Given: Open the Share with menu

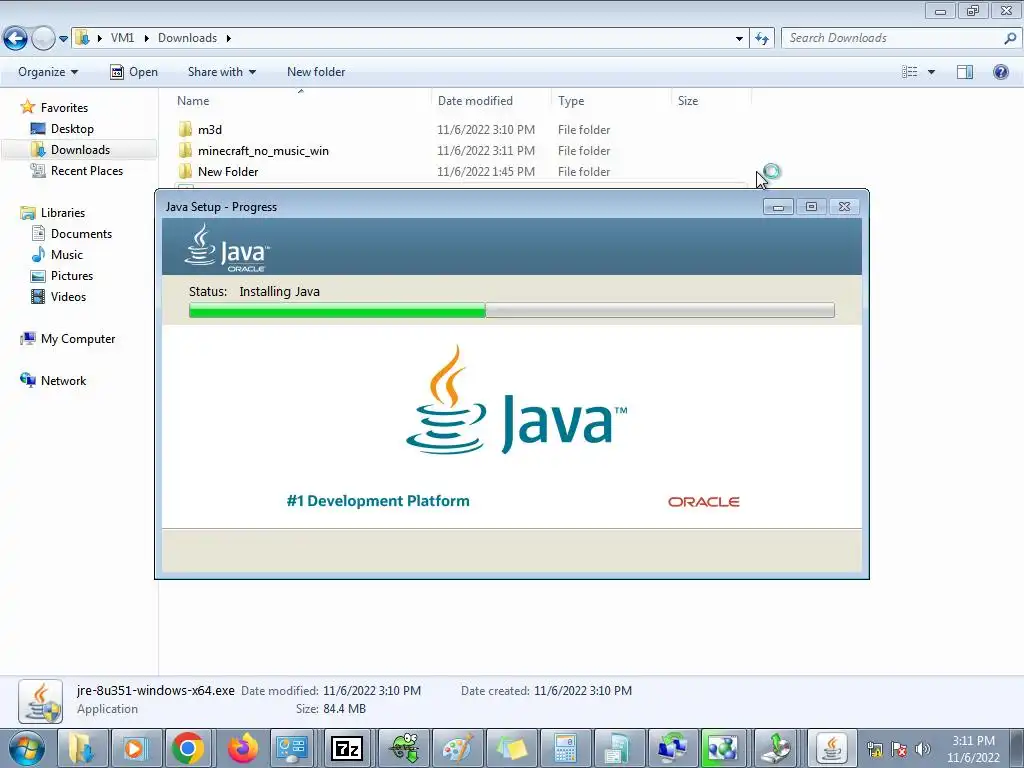Looking at the screenshot, I should click(221, 72).
